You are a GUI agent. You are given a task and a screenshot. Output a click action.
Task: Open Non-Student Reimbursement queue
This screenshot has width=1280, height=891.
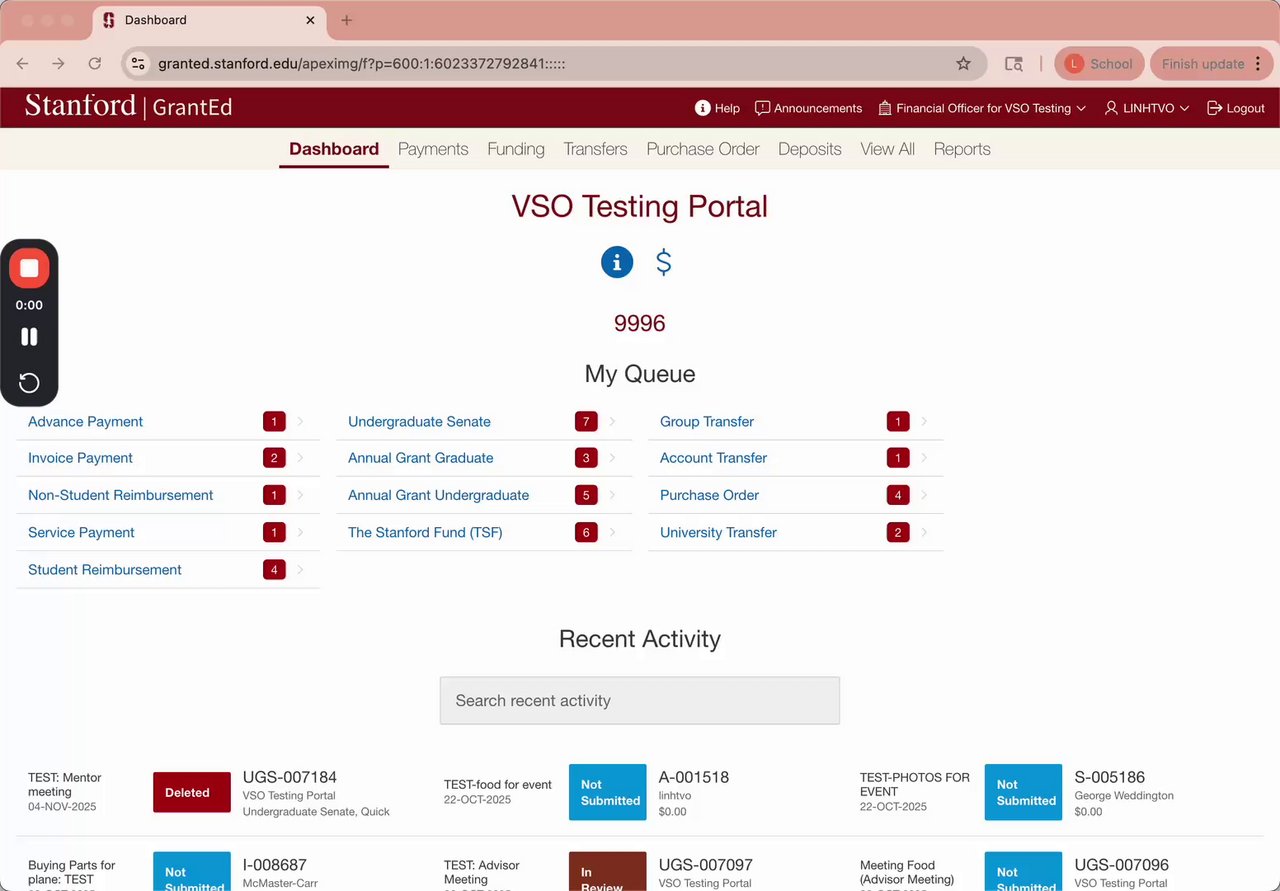coord(120,495)
